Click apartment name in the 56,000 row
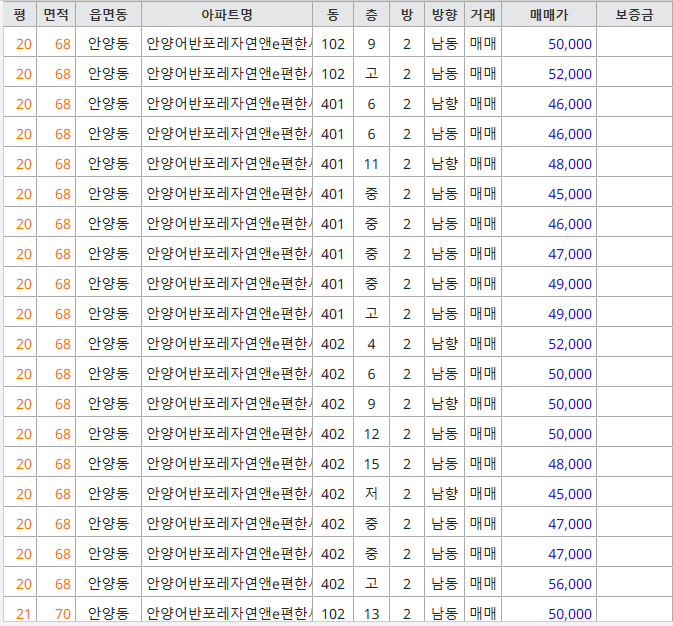The width and height of the screenshot is (673, 626). point(229,584)
